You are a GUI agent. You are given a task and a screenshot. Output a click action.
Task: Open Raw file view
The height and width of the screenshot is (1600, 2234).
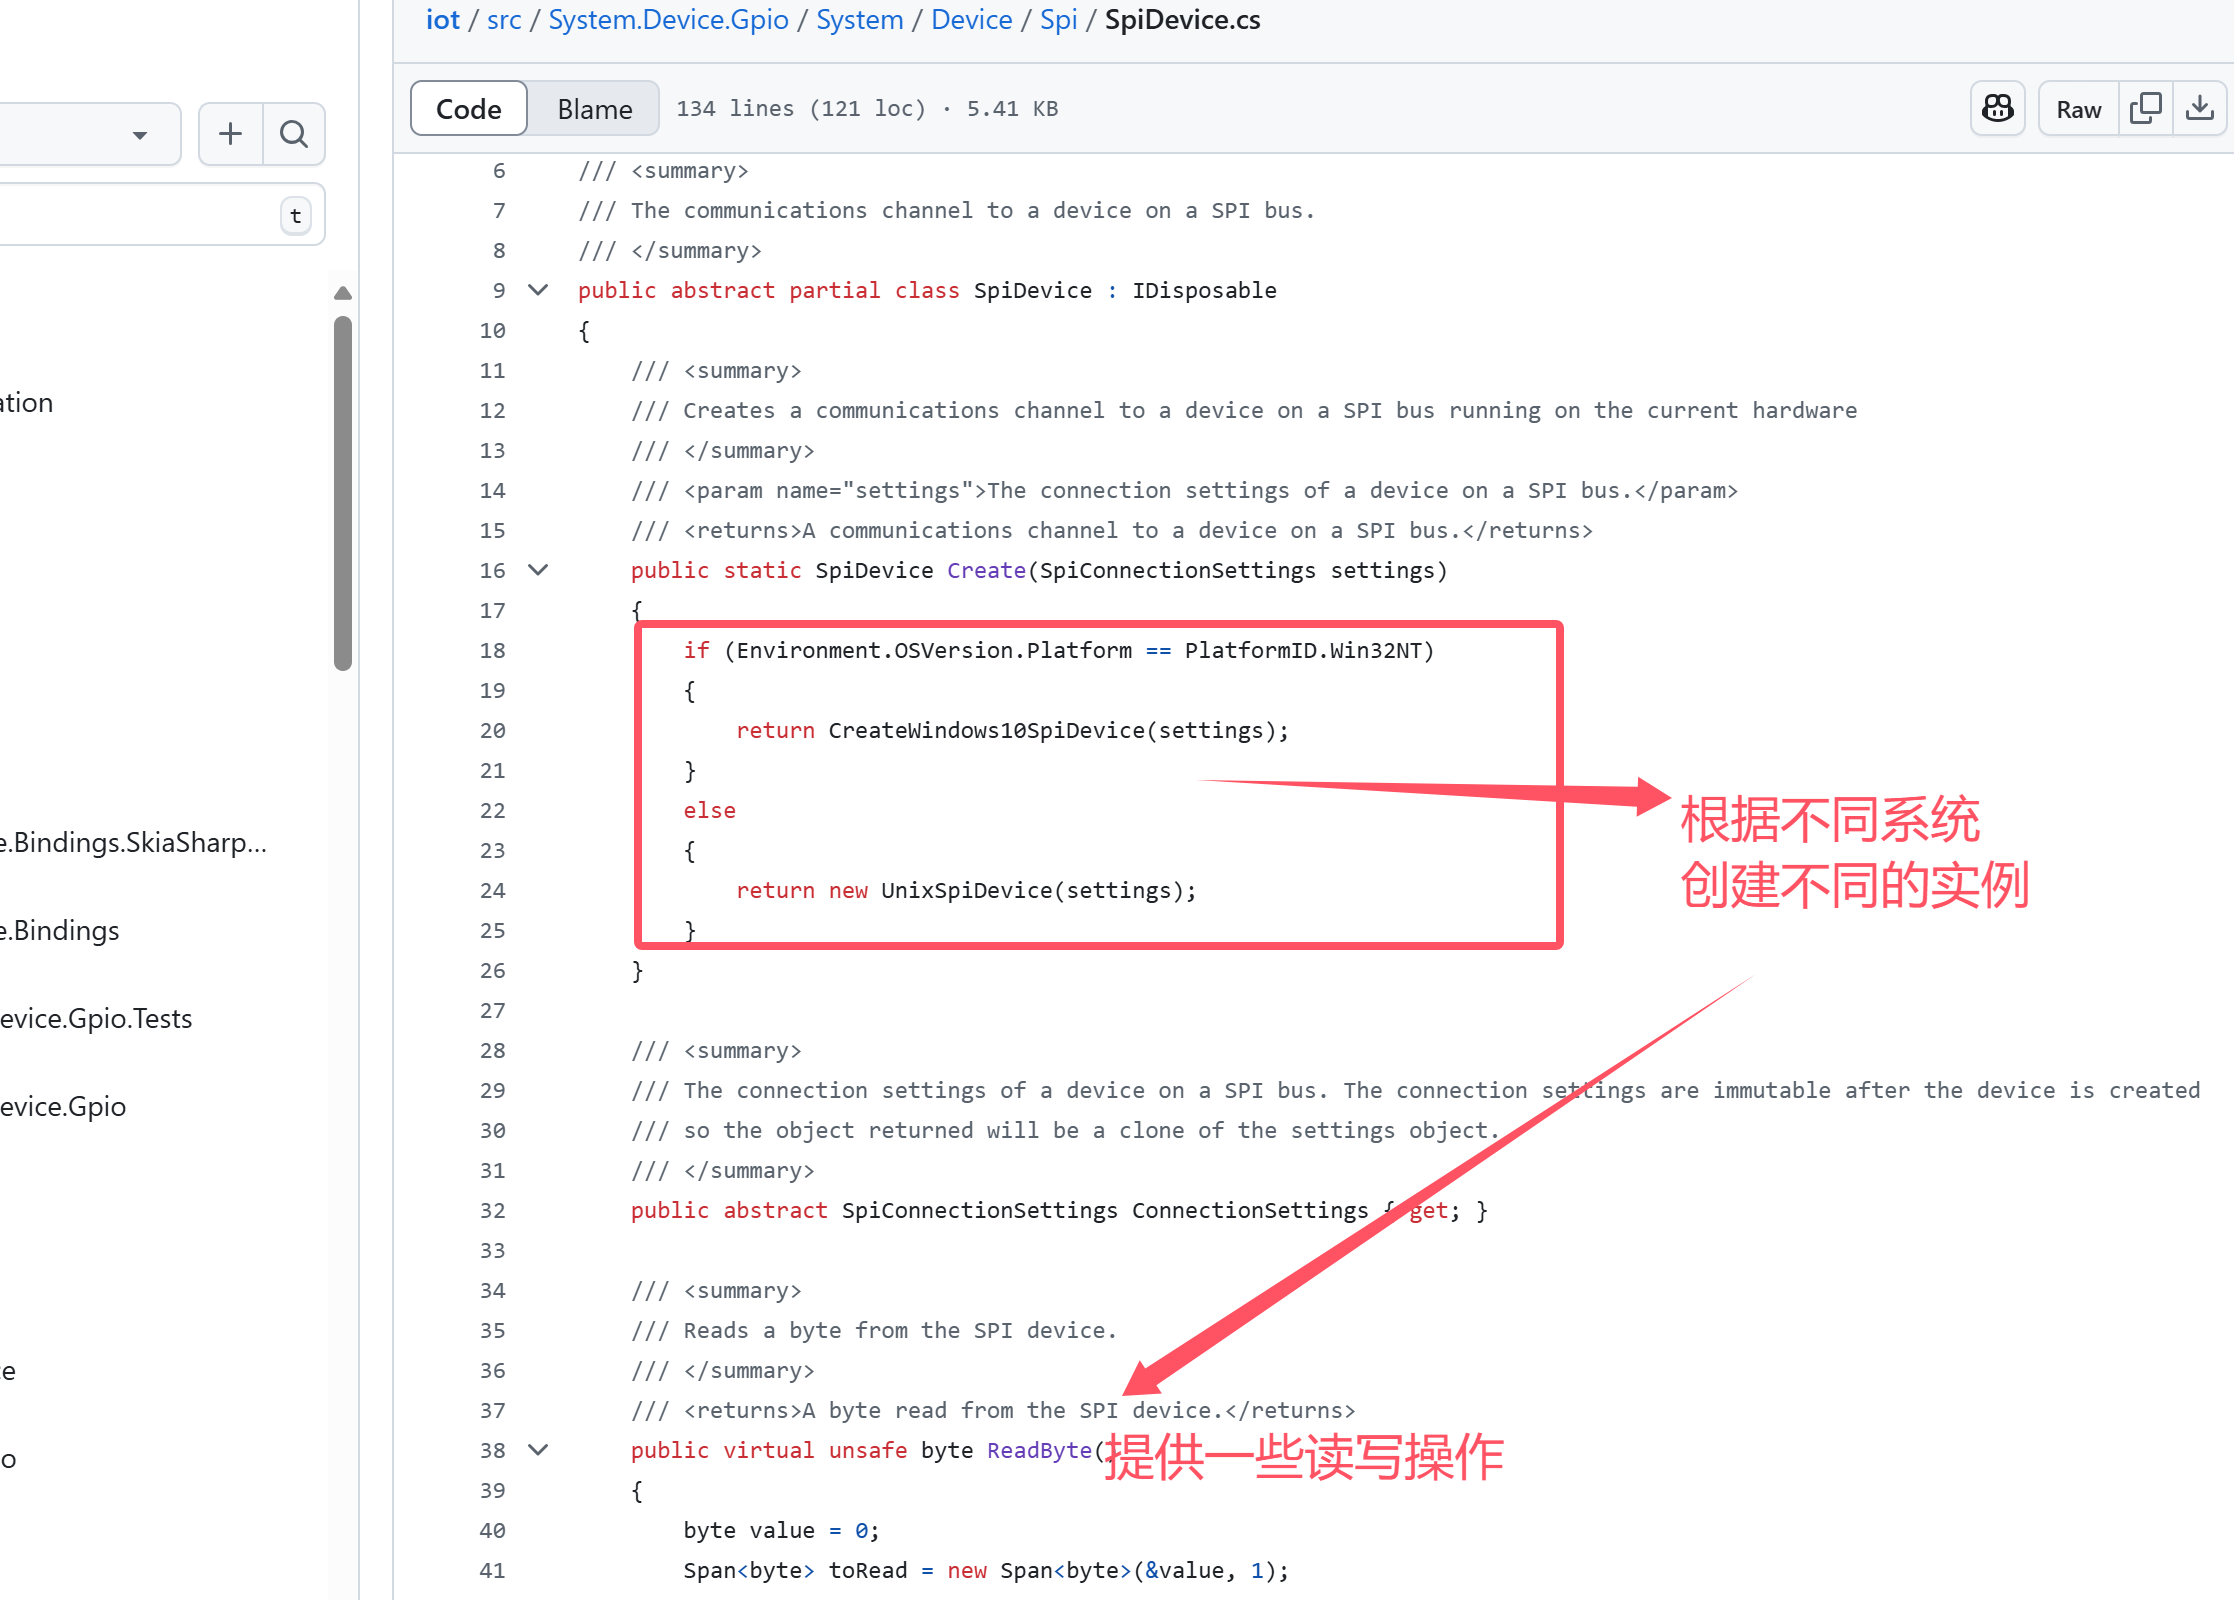2078,109
